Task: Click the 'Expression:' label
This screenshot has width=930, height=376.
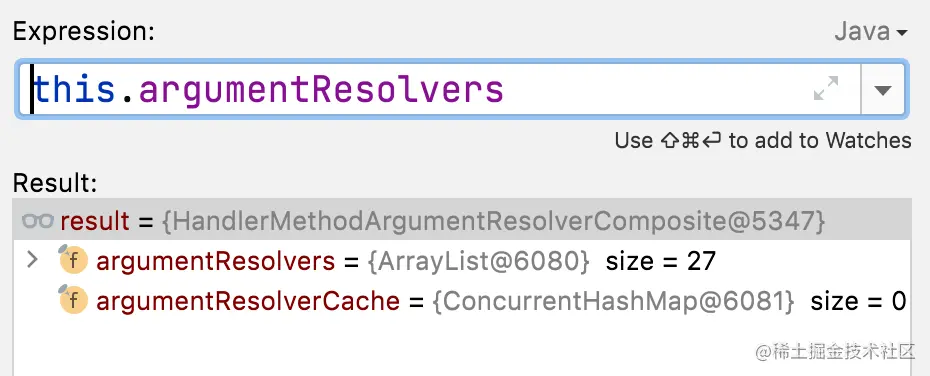Action: tap(84, 31)
